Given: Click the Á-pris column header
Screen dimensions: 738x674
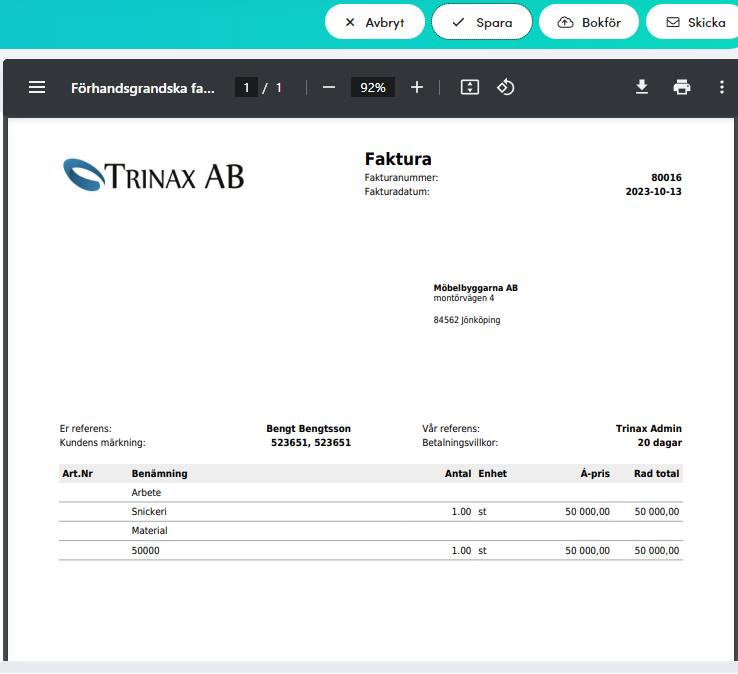Looking at the screenshot, I should [x=595, y=474].
